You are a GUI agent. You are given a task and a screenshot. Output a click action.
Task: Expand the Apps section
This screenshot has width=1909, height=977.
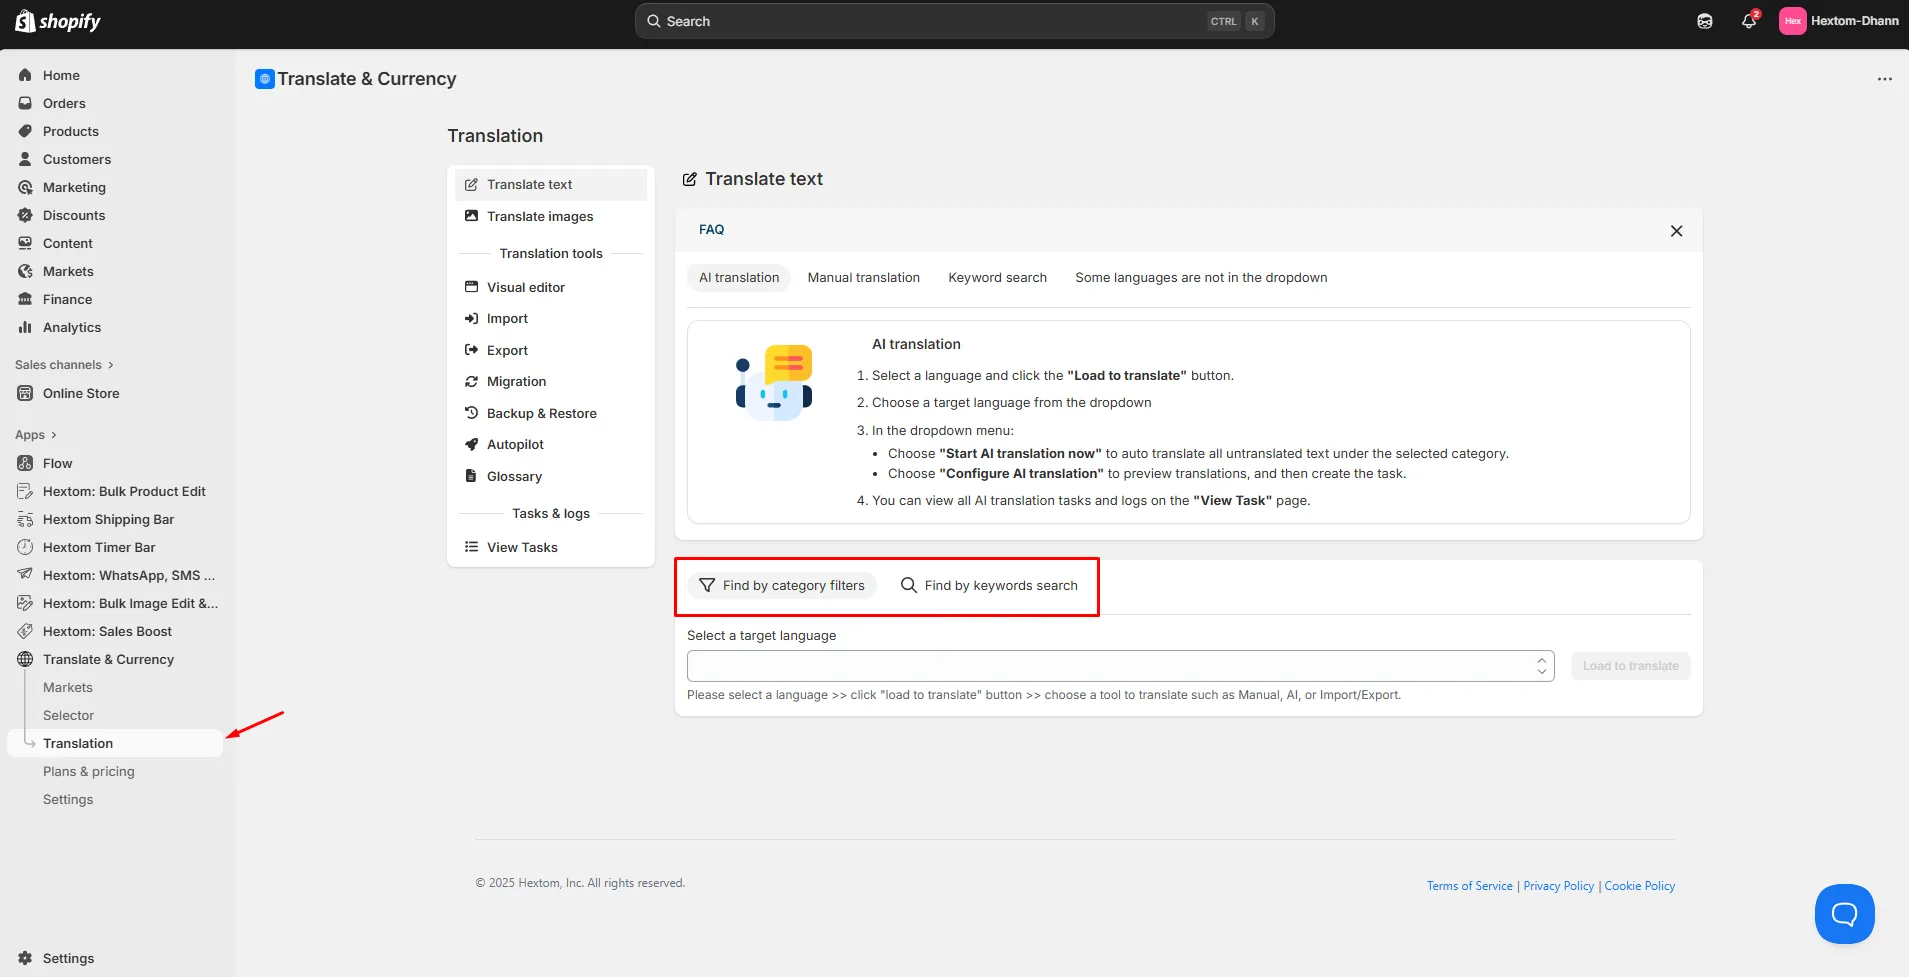tap(36, 435)
